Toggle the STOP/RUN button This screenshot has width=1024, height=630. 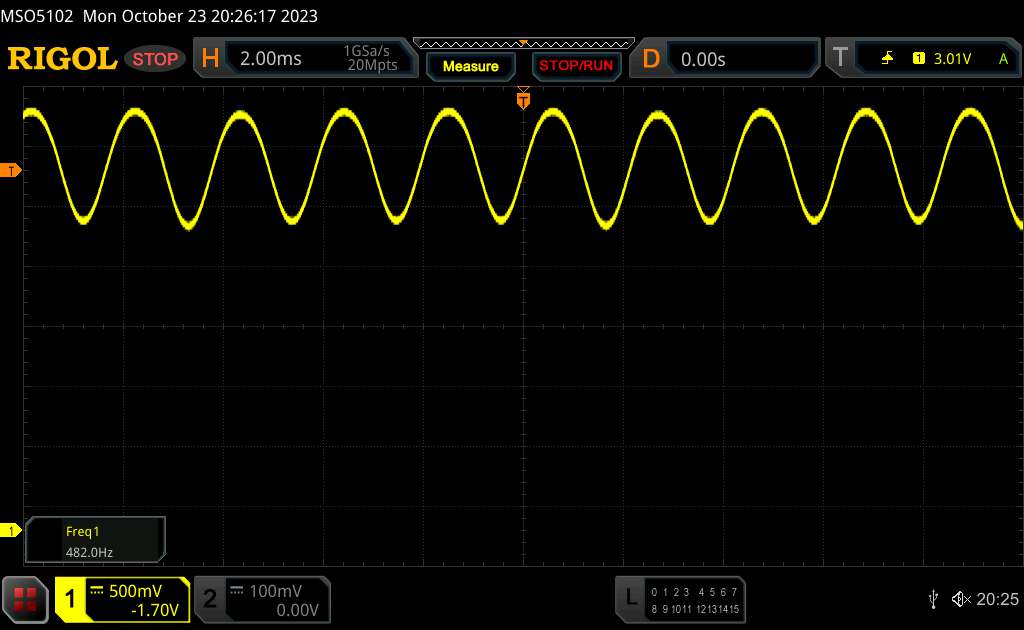click(x=576, y=66)
